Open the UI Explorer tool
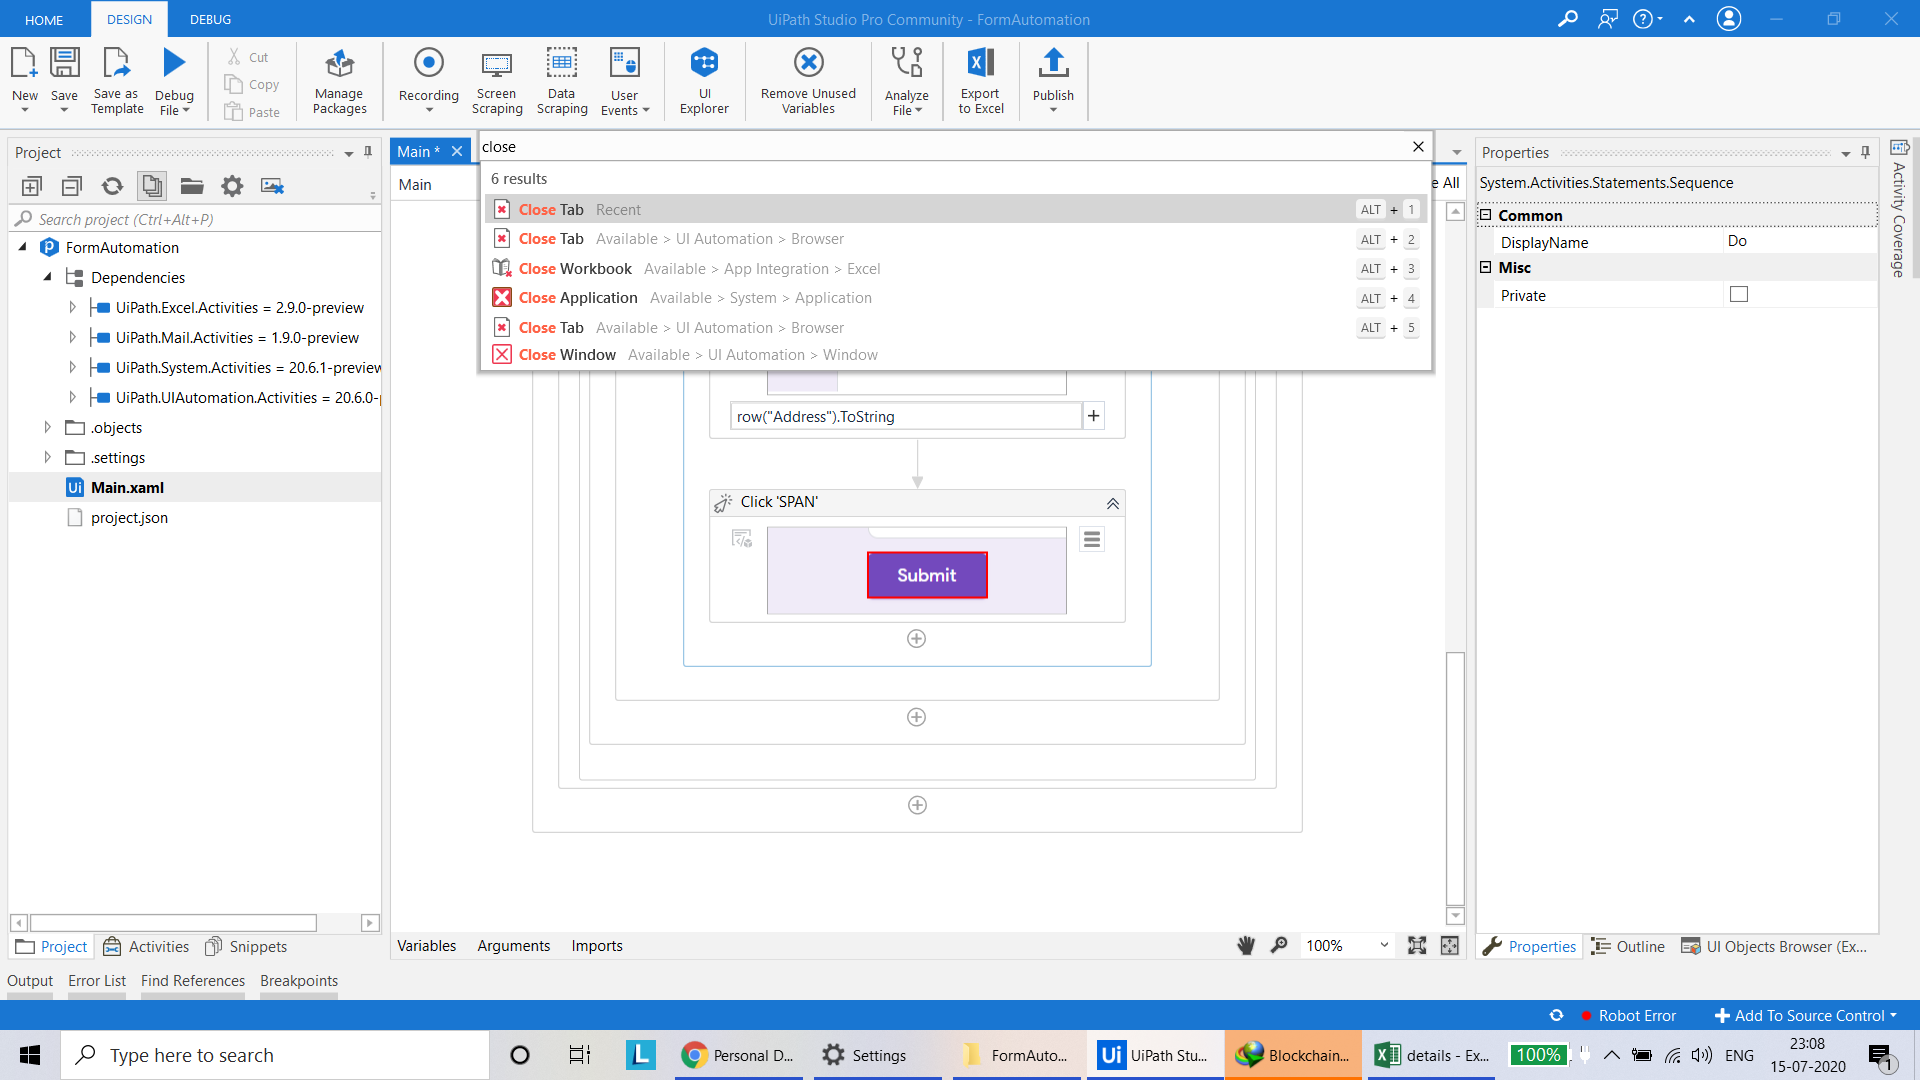This screenshot has width=1920, height=1080. [704, 80]
